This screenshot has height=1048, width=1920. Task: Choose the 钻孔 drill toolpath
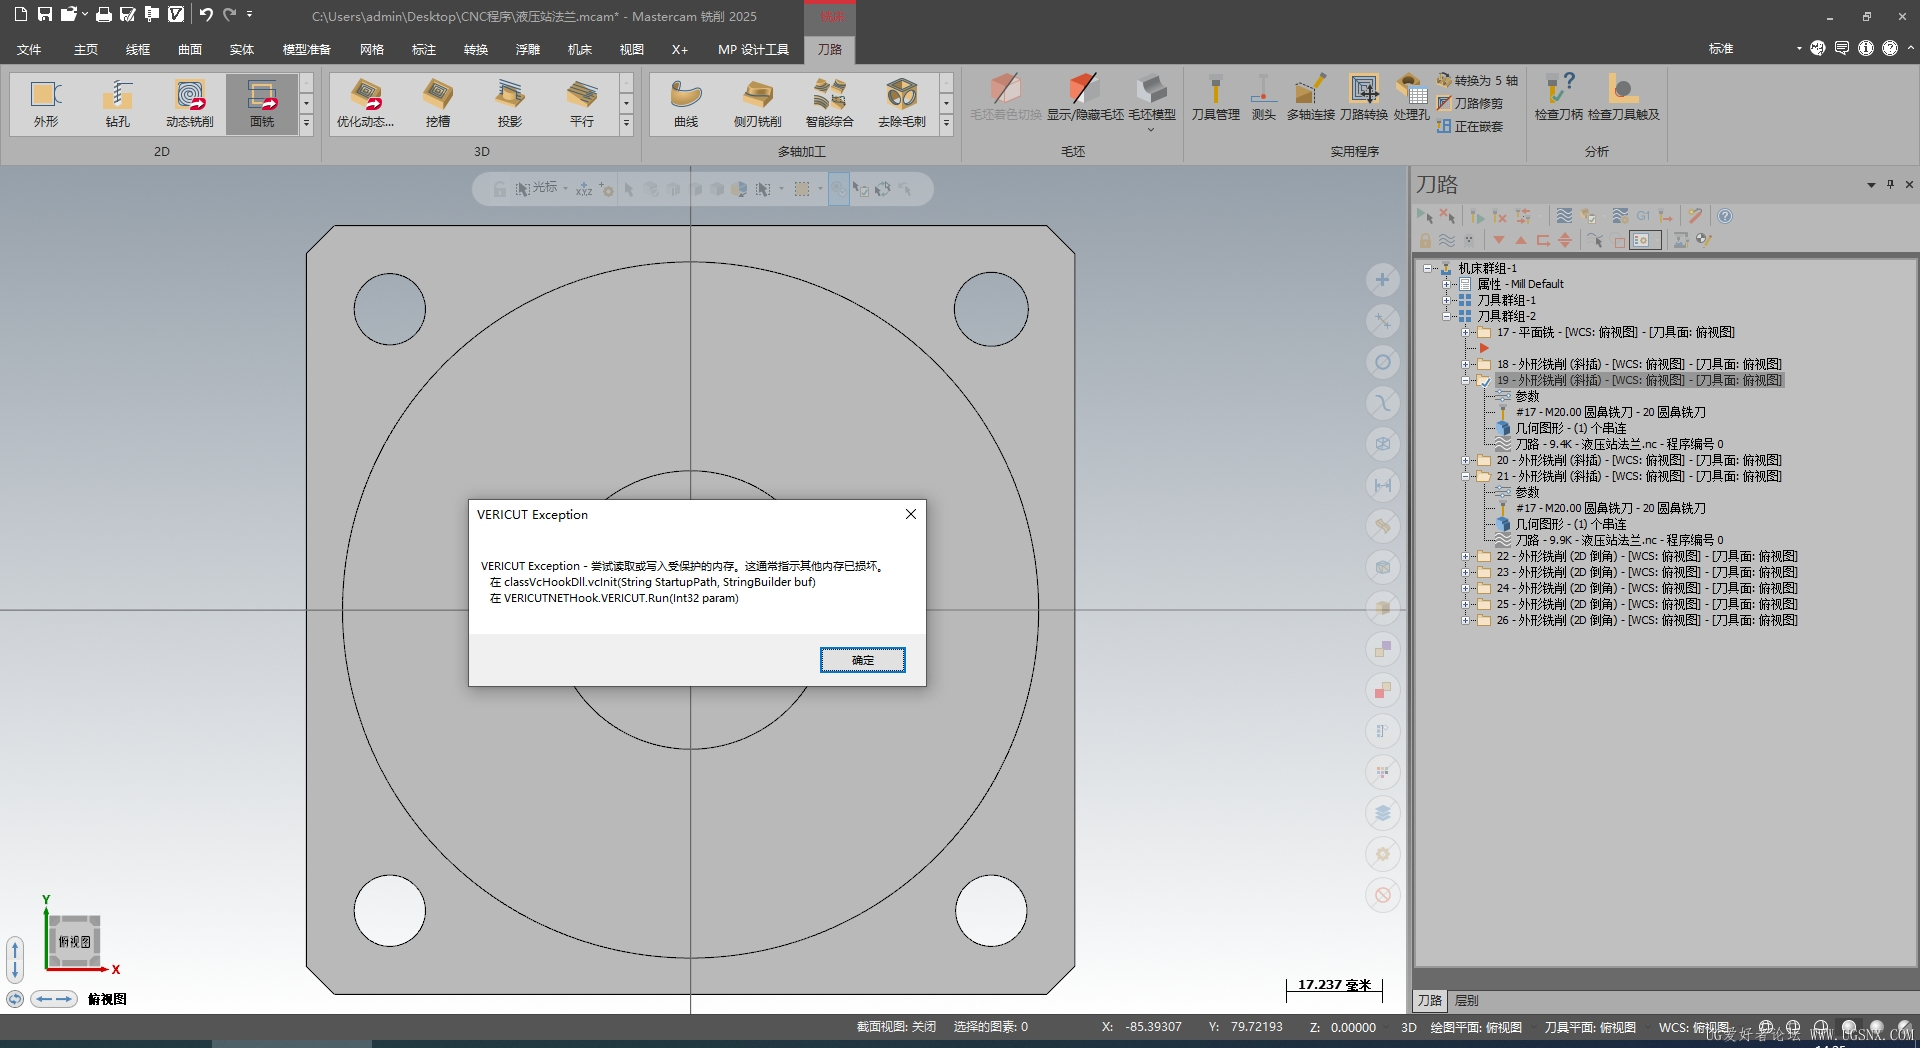pos(118,104)
